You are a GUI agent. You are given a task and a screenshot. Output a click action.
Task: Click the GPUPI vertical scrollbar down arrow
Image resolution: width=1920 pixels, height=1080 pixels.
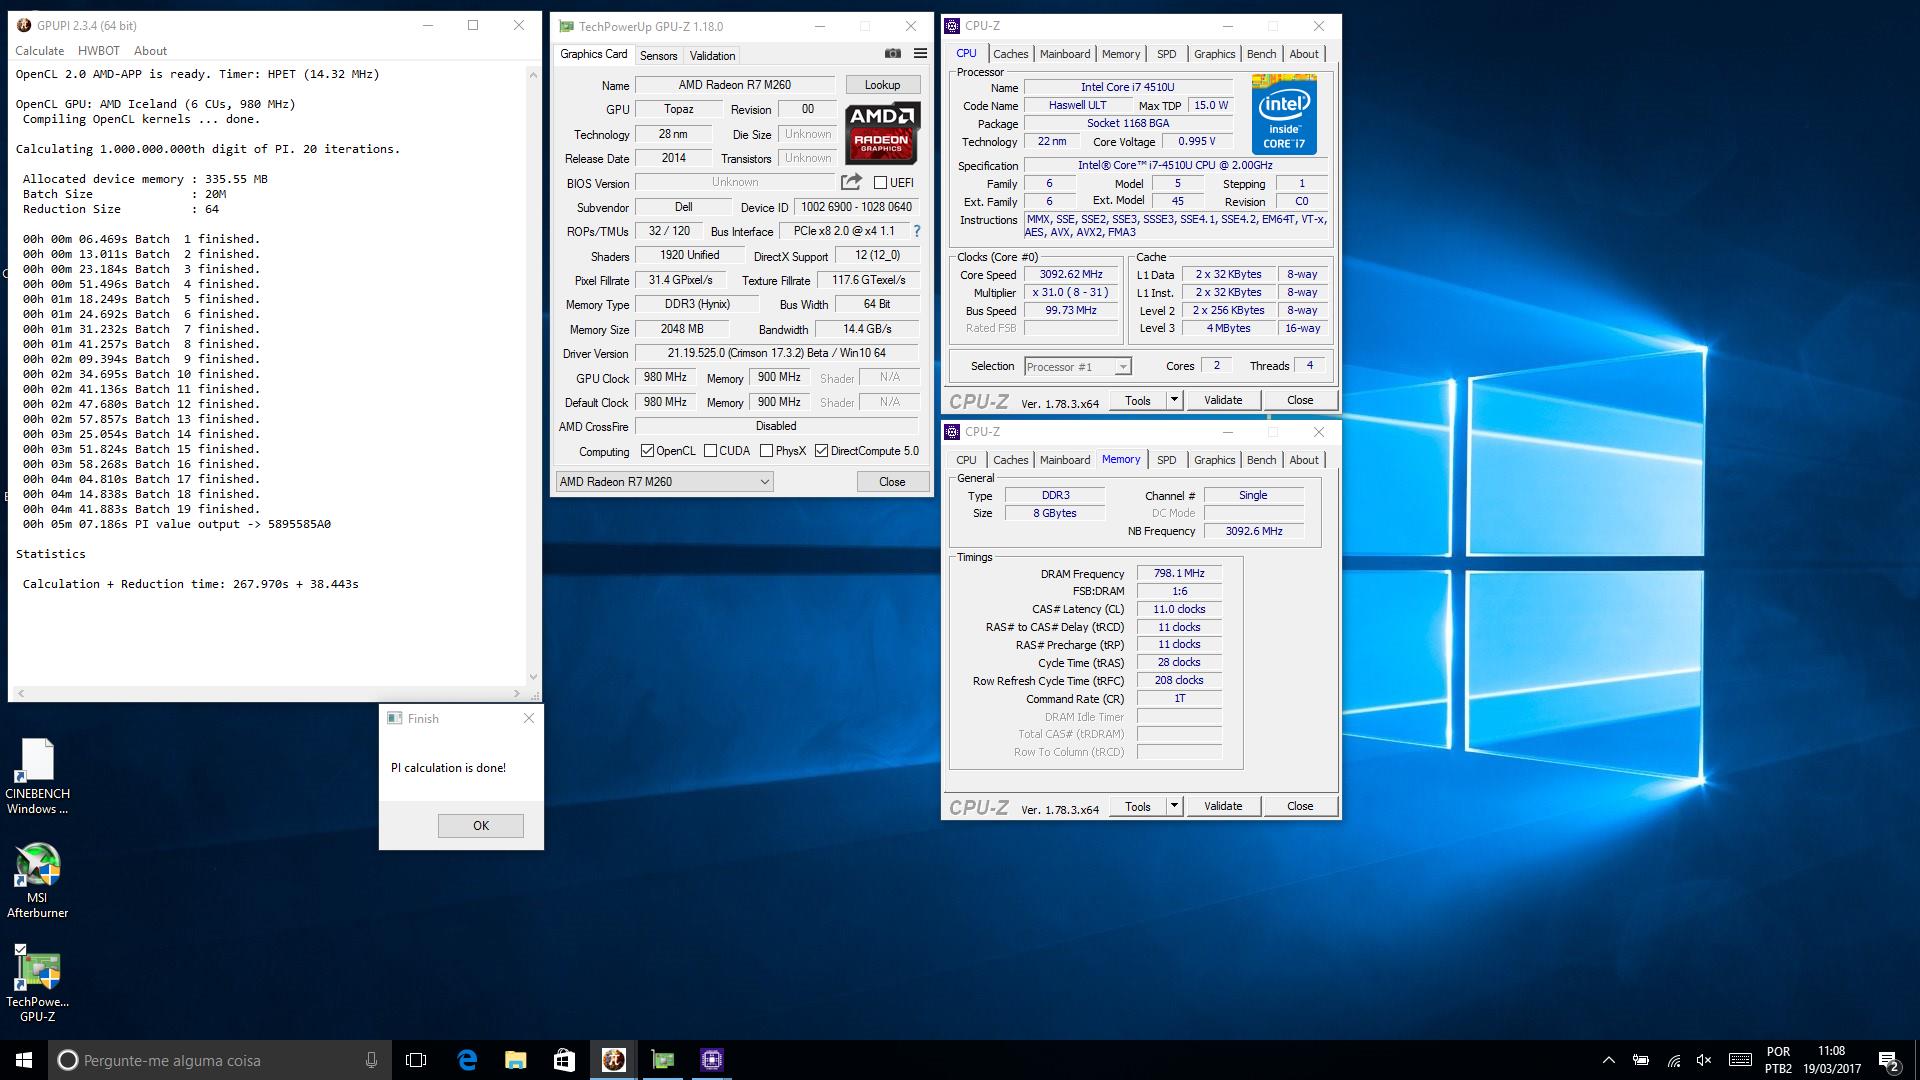[x=532, y=677]
